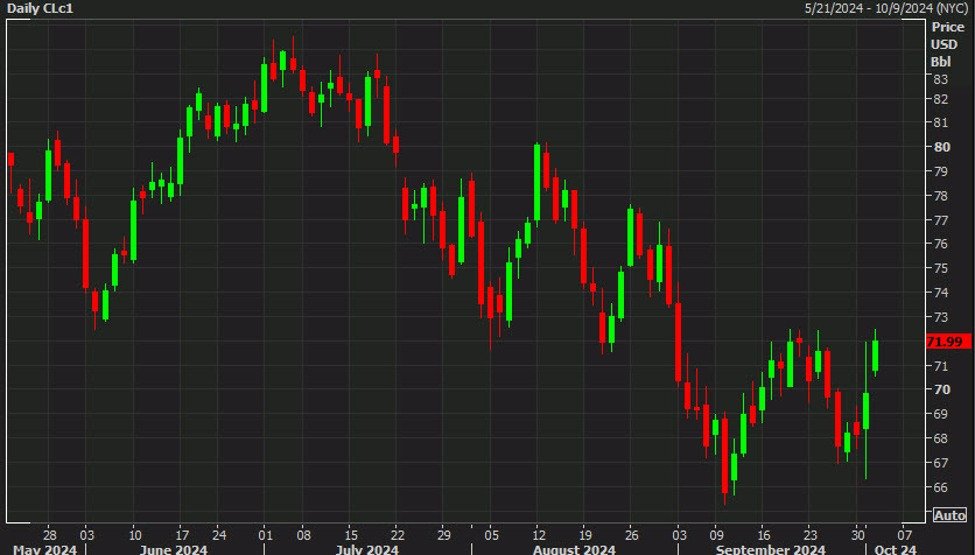The image size is (975, 555).
Task: Select the Price USD Bbl axis label
Action: click(x=947, y=44)
